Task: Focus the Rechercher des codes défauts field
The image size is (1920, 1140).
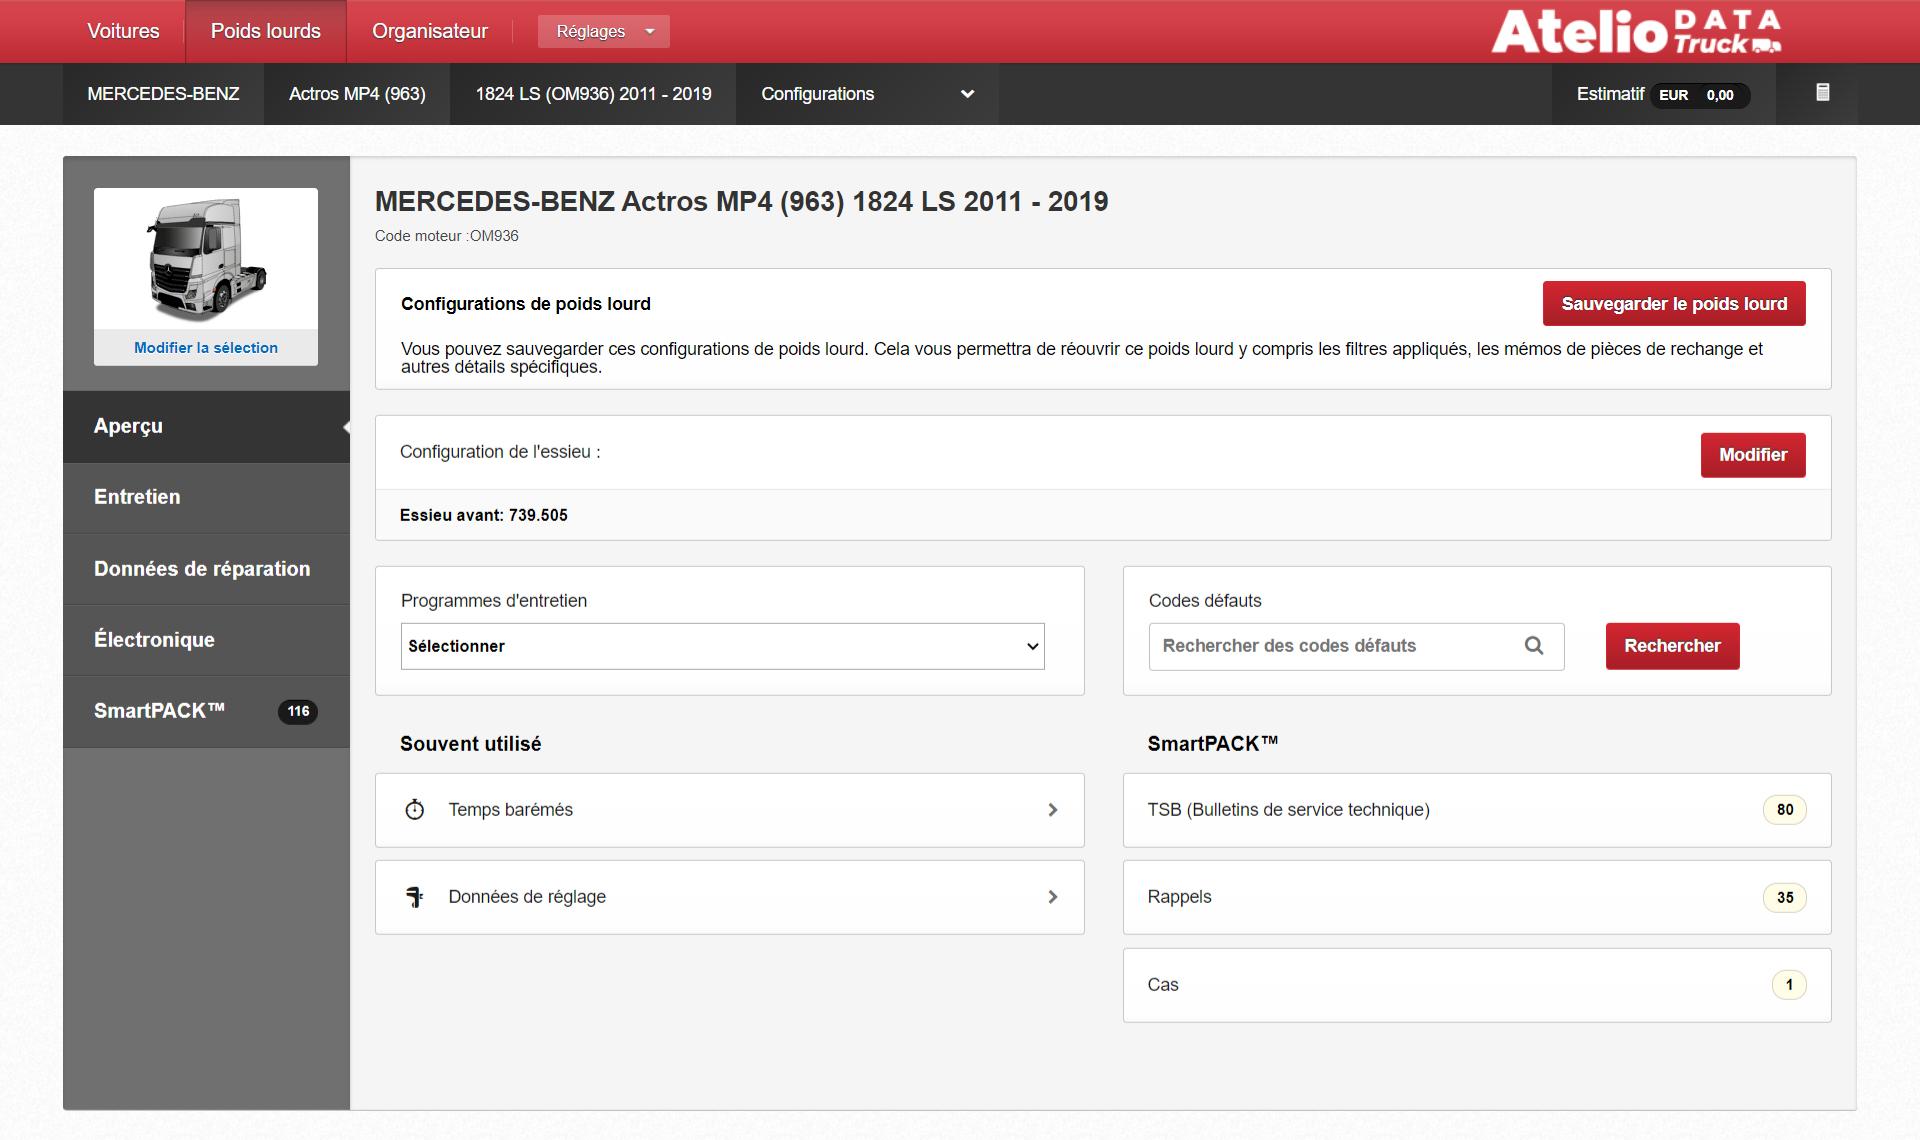Action: tap(1335, 646)
